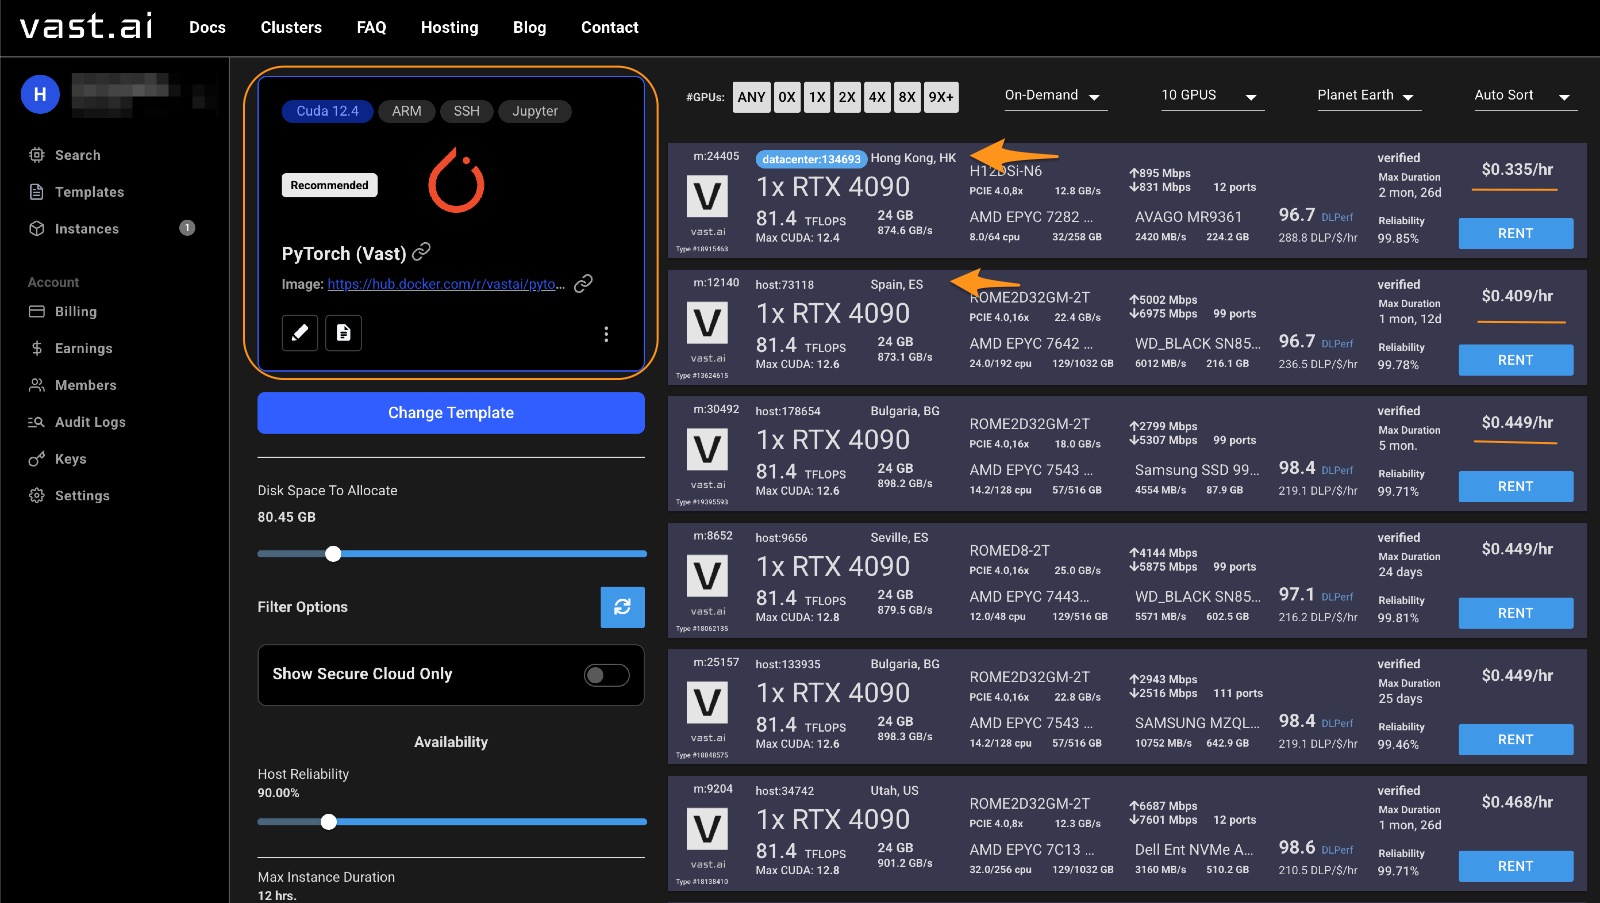Rent the Hong Kong RTX 4090 machine
The width and height of the screenshot is (1600, 903).
coord(1515,233)
